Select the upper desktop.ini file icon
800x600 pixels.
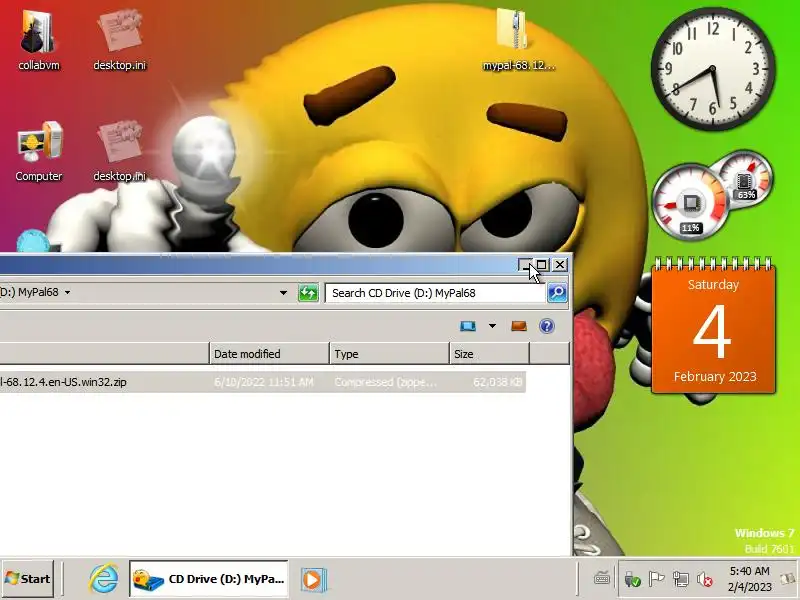click(120, 40)
